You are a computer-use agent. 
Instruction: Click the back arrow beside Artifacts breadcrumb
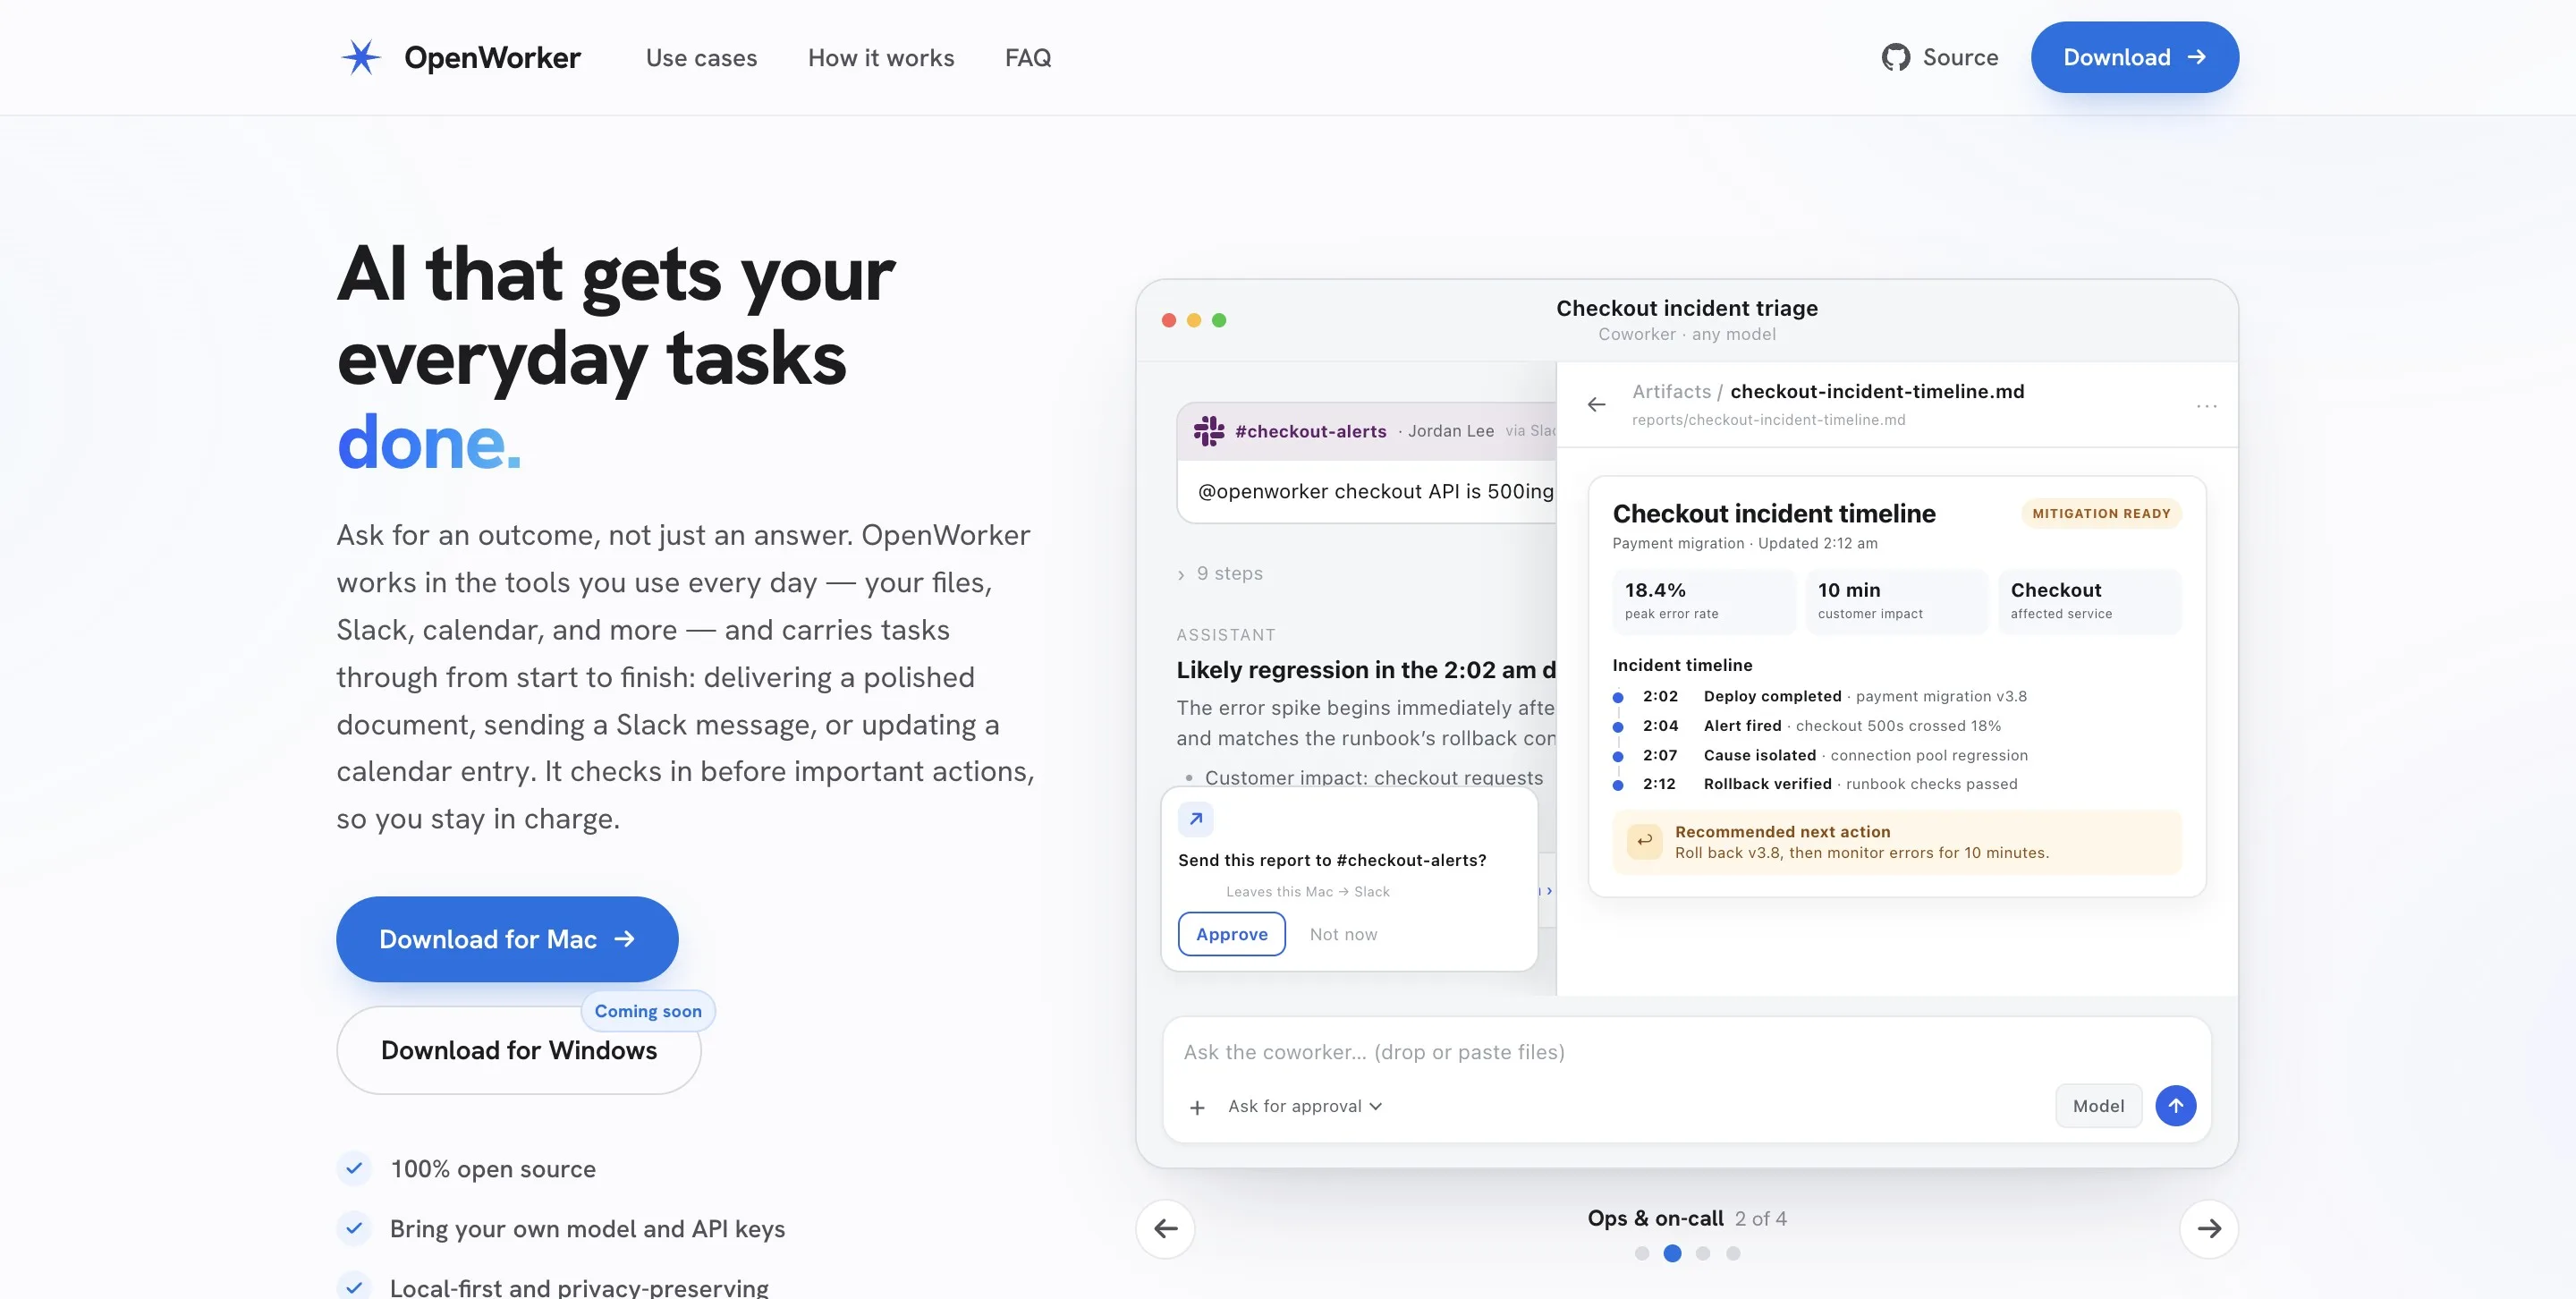1596,404
